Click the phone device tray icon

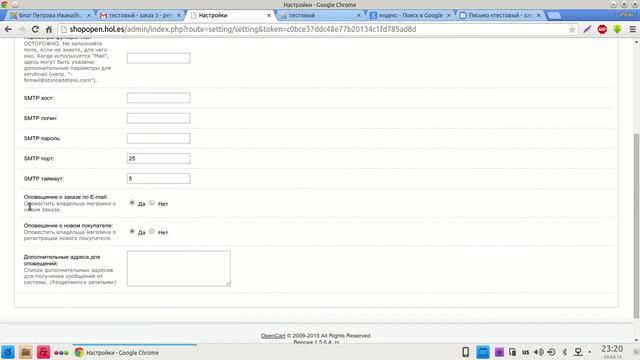[x=465, y=352]
